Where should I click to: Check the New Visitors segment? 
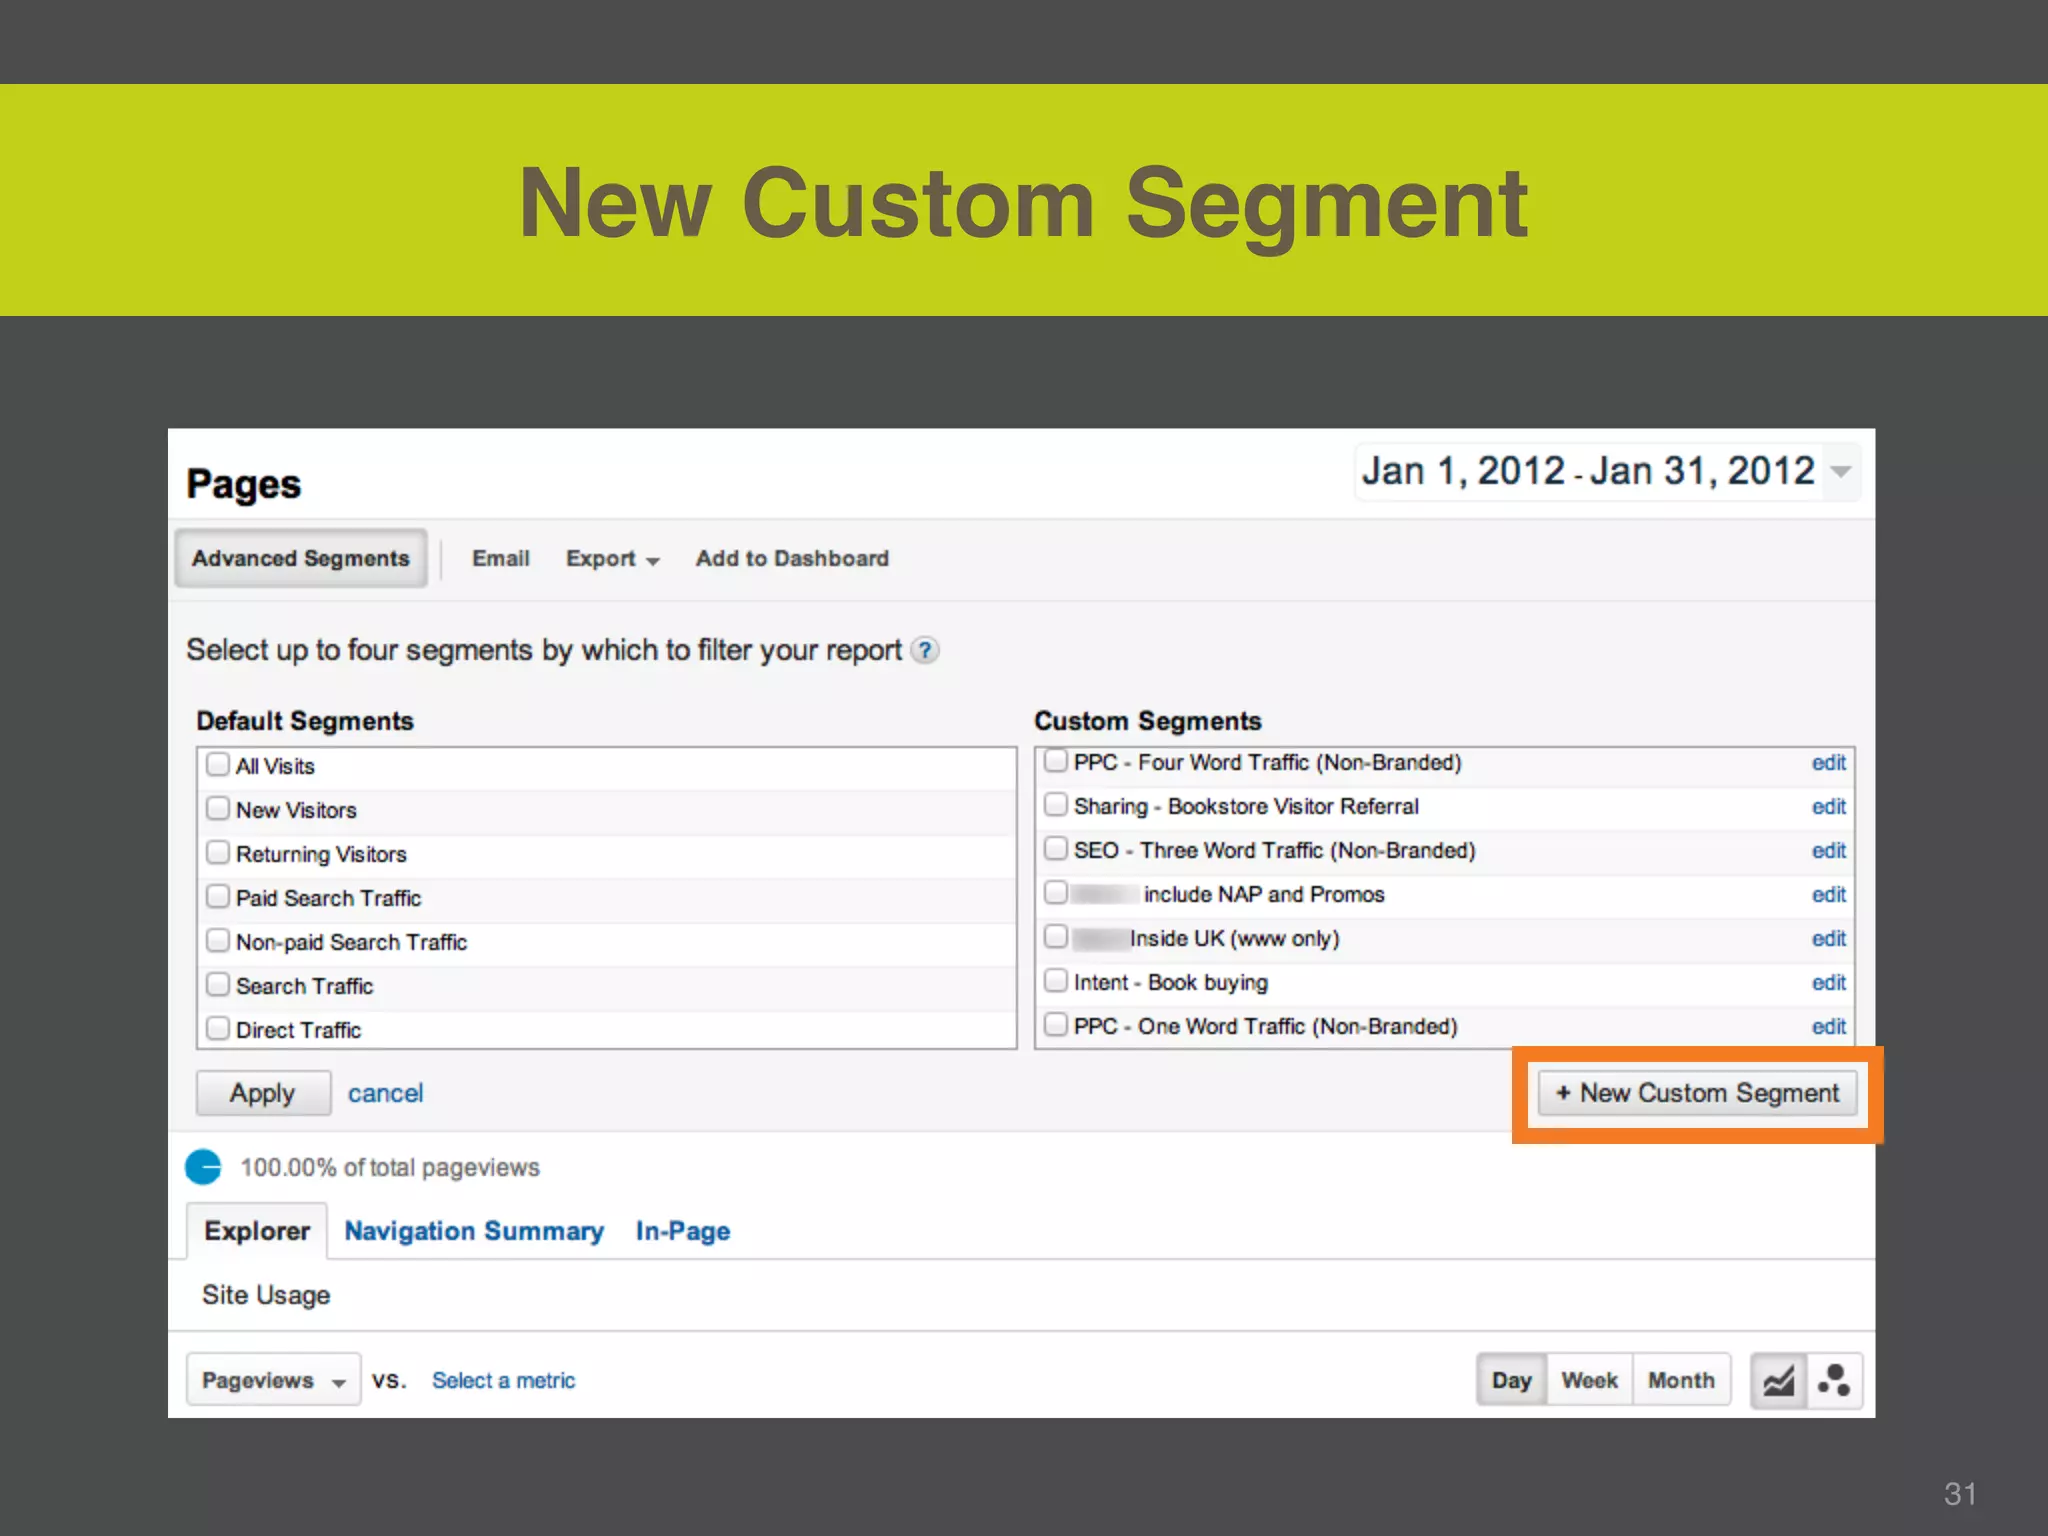pyautogui.click(x=217, y=809)
